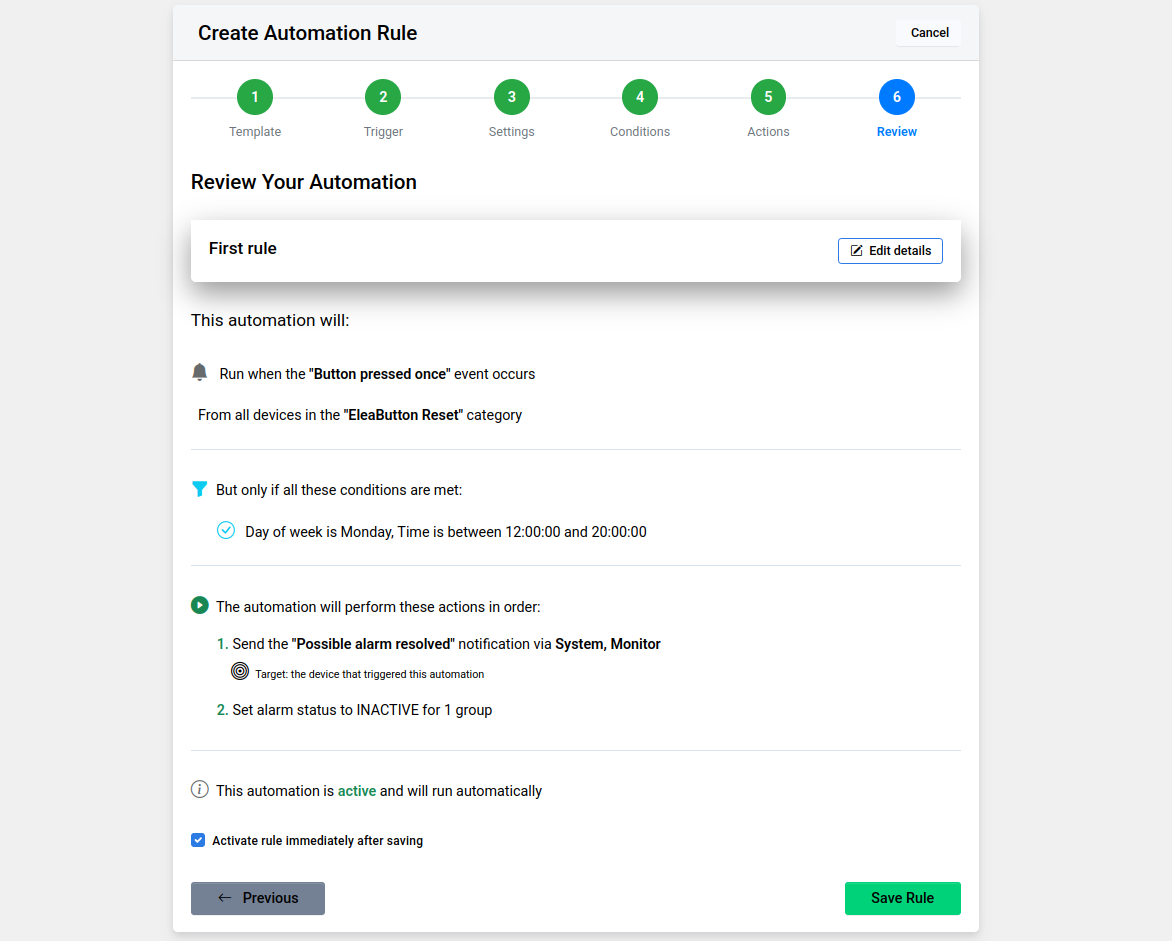Open step 3 Settings

tap(511, 97)
